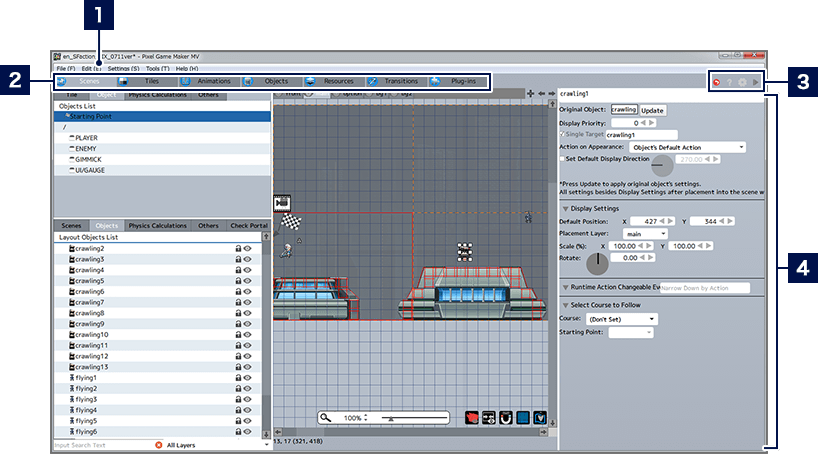The image size is (818, 454).
Task: Open the Scenes editor tab
Action: pyautogui.click(x=85, y=81)
